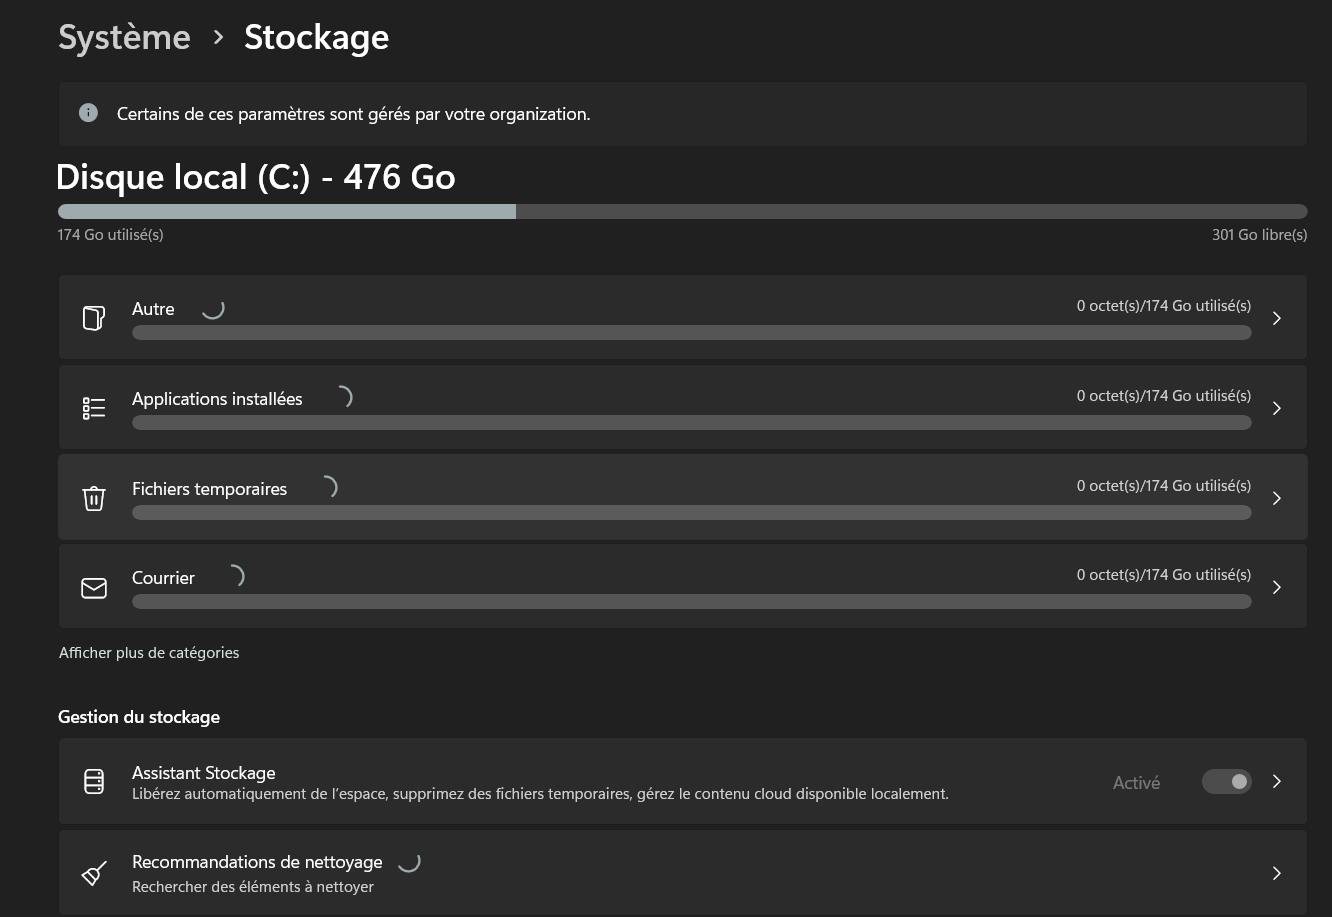
Task: Click the Courrier envelope icon
Action: click(93, 588)
